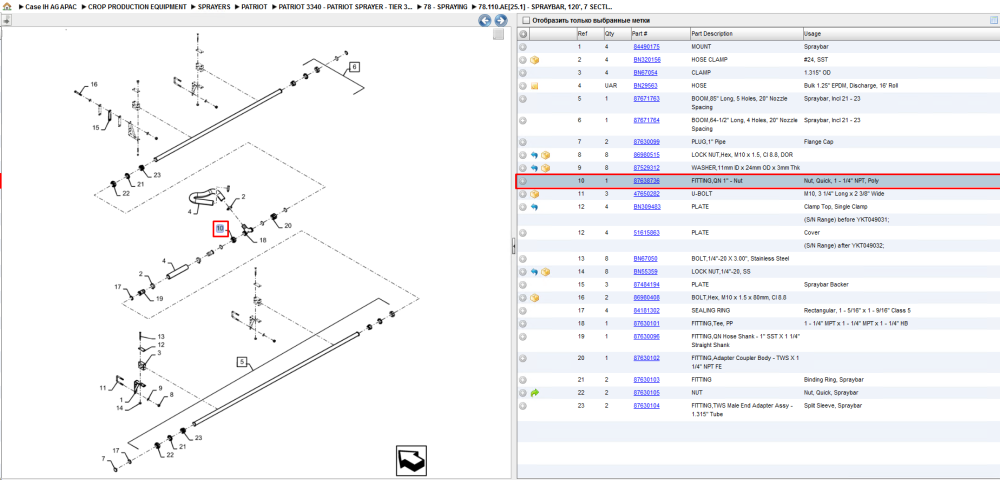Select callout 19 on the diagram
Image resolution: width=1000 pixels, height=480 pixels.
pyautogui.click(x=159, y=298)
